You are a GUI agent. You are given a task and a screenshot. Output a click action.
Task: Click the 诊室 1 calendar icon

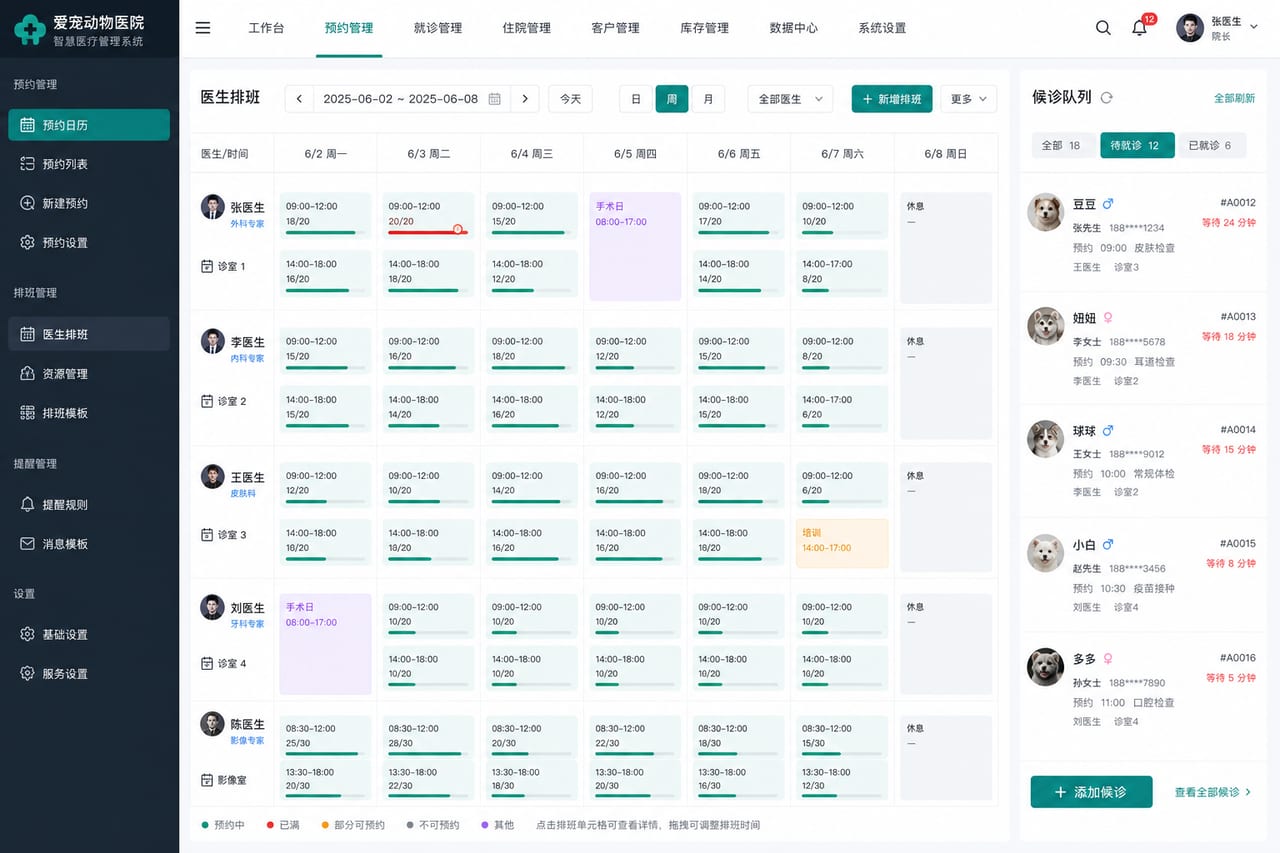(207, 266)
